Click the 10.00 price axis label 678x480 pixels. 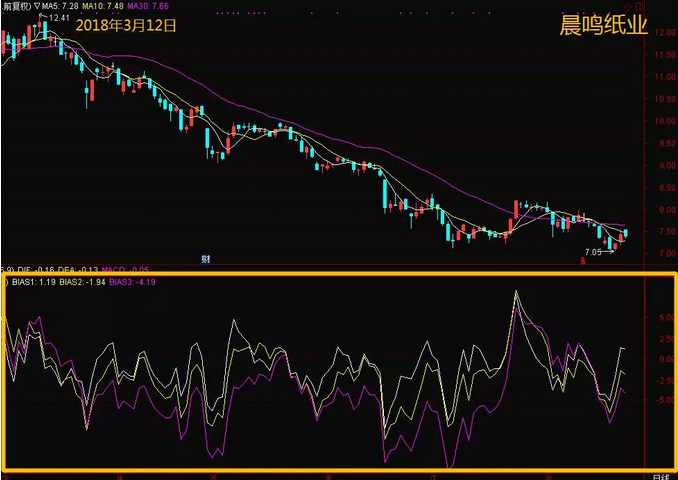(660, 122)
